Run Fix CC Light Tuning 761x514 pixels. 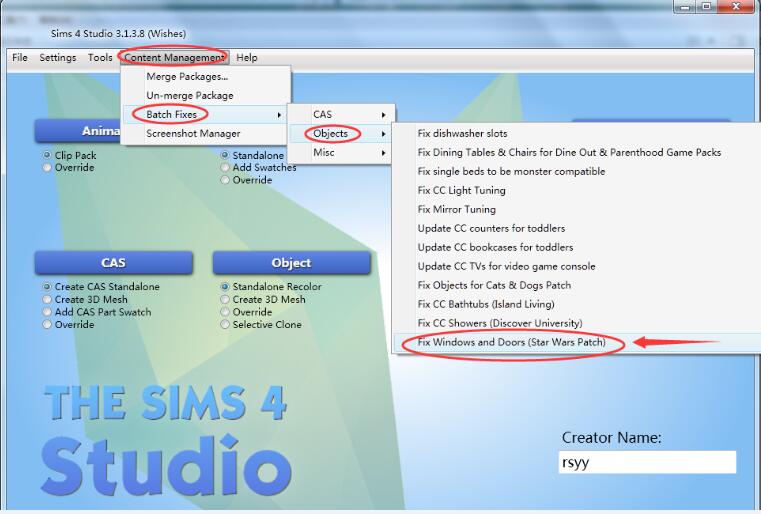(577, 190)
